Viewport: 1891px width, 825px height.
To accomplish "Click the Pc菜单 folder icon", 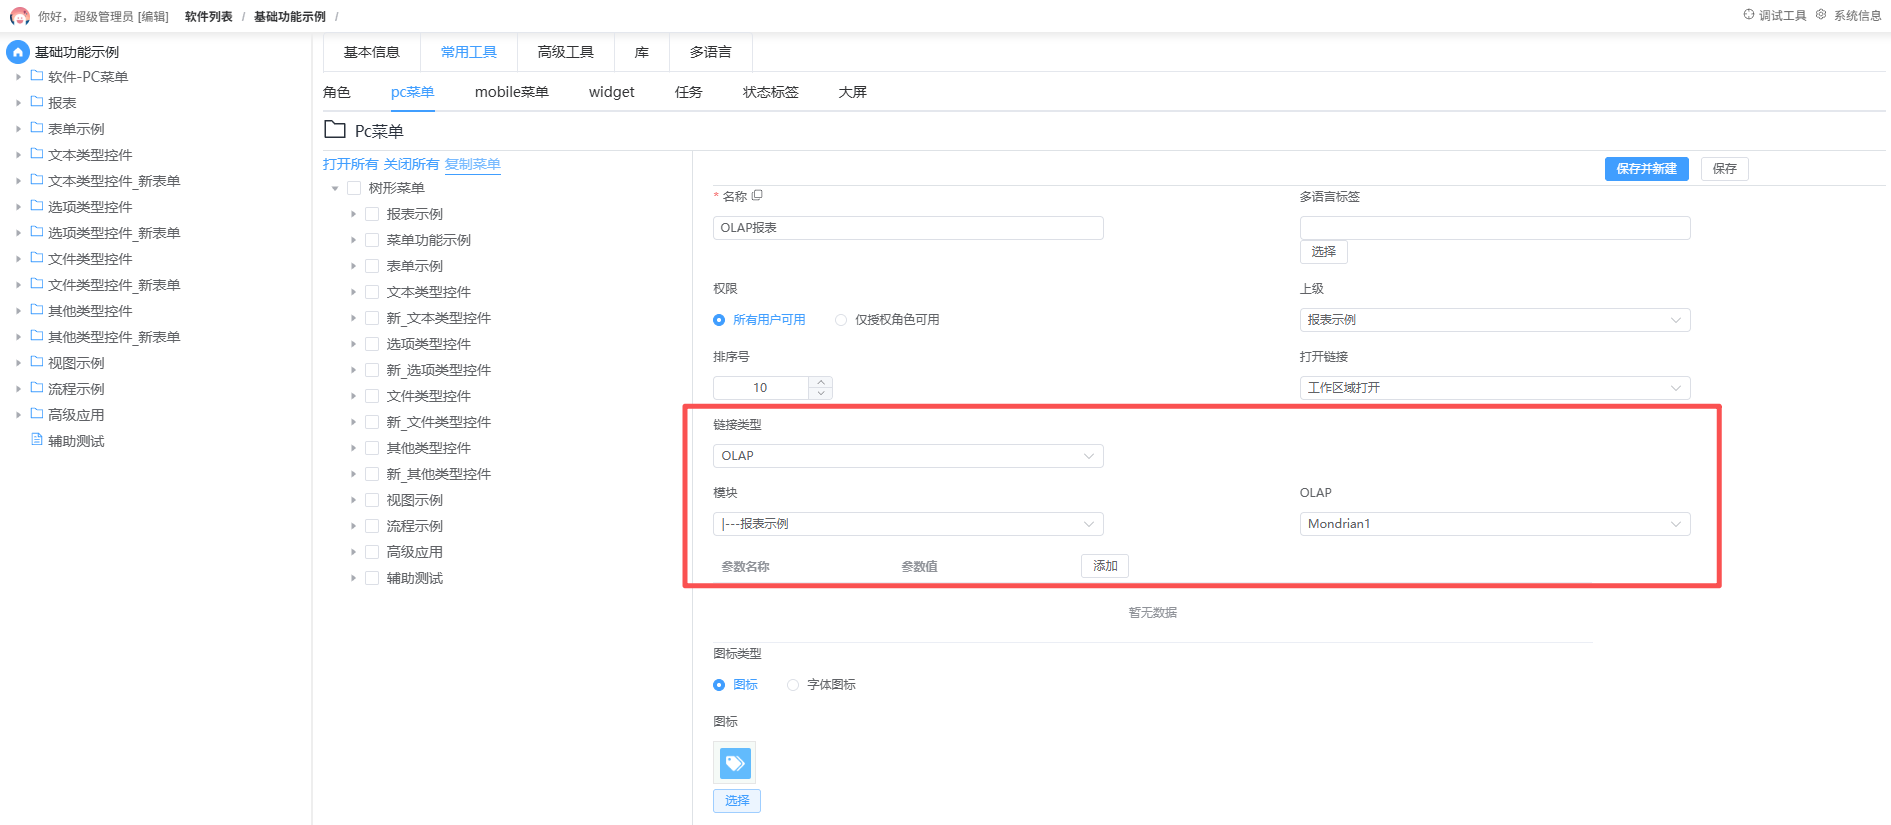I will point(335,129).
